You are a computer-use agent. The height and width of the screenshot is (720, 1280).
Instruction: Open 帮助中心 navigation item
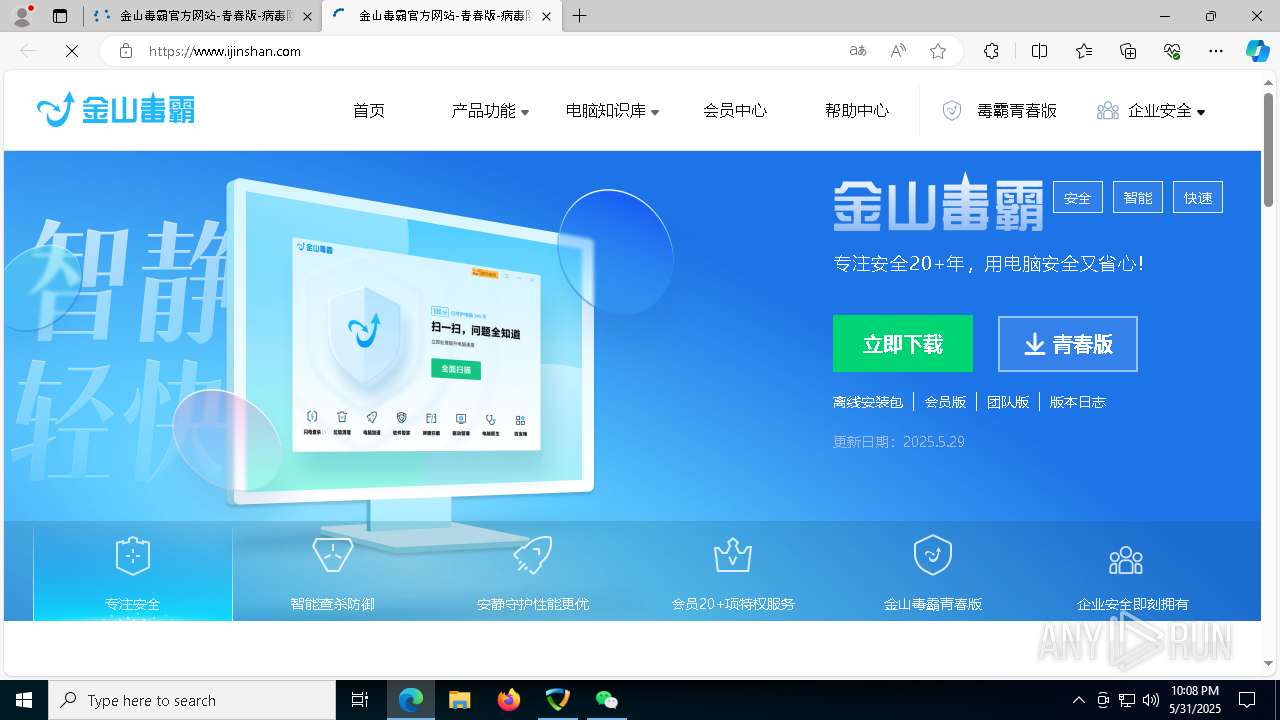857,111
